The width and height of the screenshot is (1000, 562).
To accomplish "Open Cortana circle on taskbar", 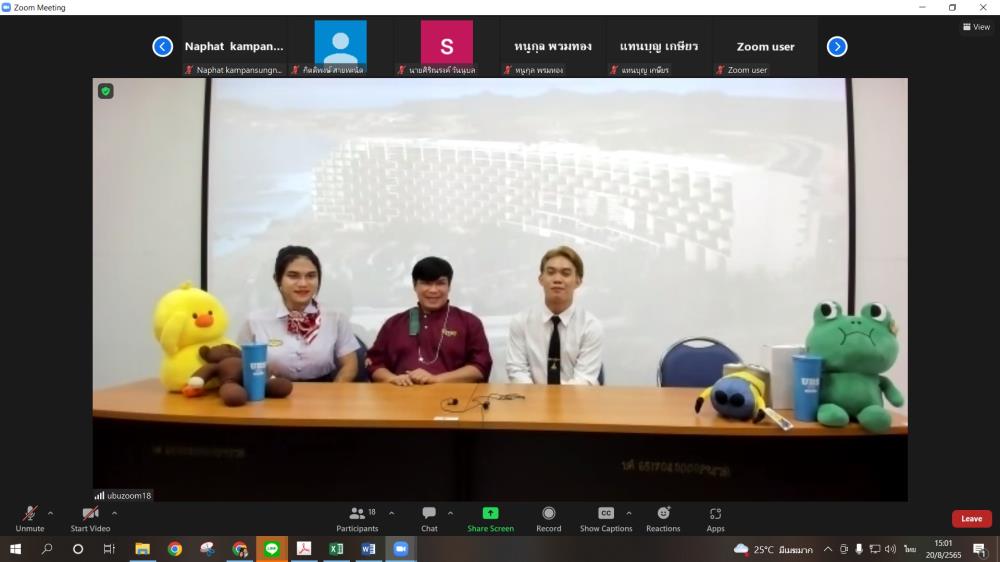I will [78, 549].
